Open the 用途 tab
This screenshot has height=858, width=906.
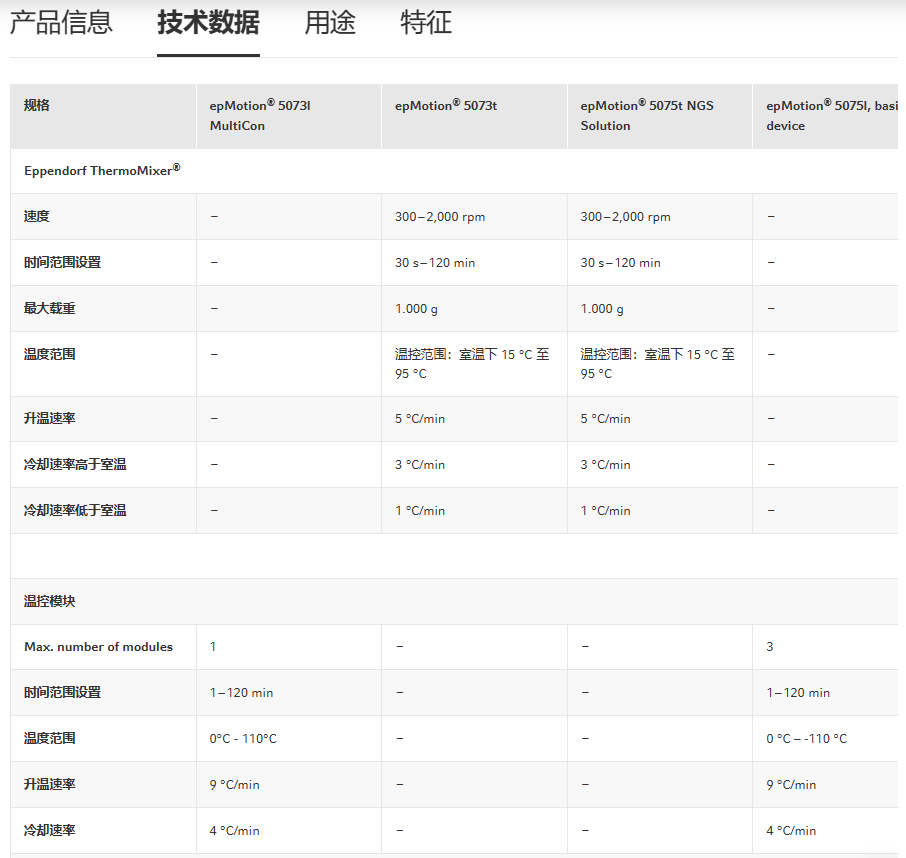tap(330, 23)
